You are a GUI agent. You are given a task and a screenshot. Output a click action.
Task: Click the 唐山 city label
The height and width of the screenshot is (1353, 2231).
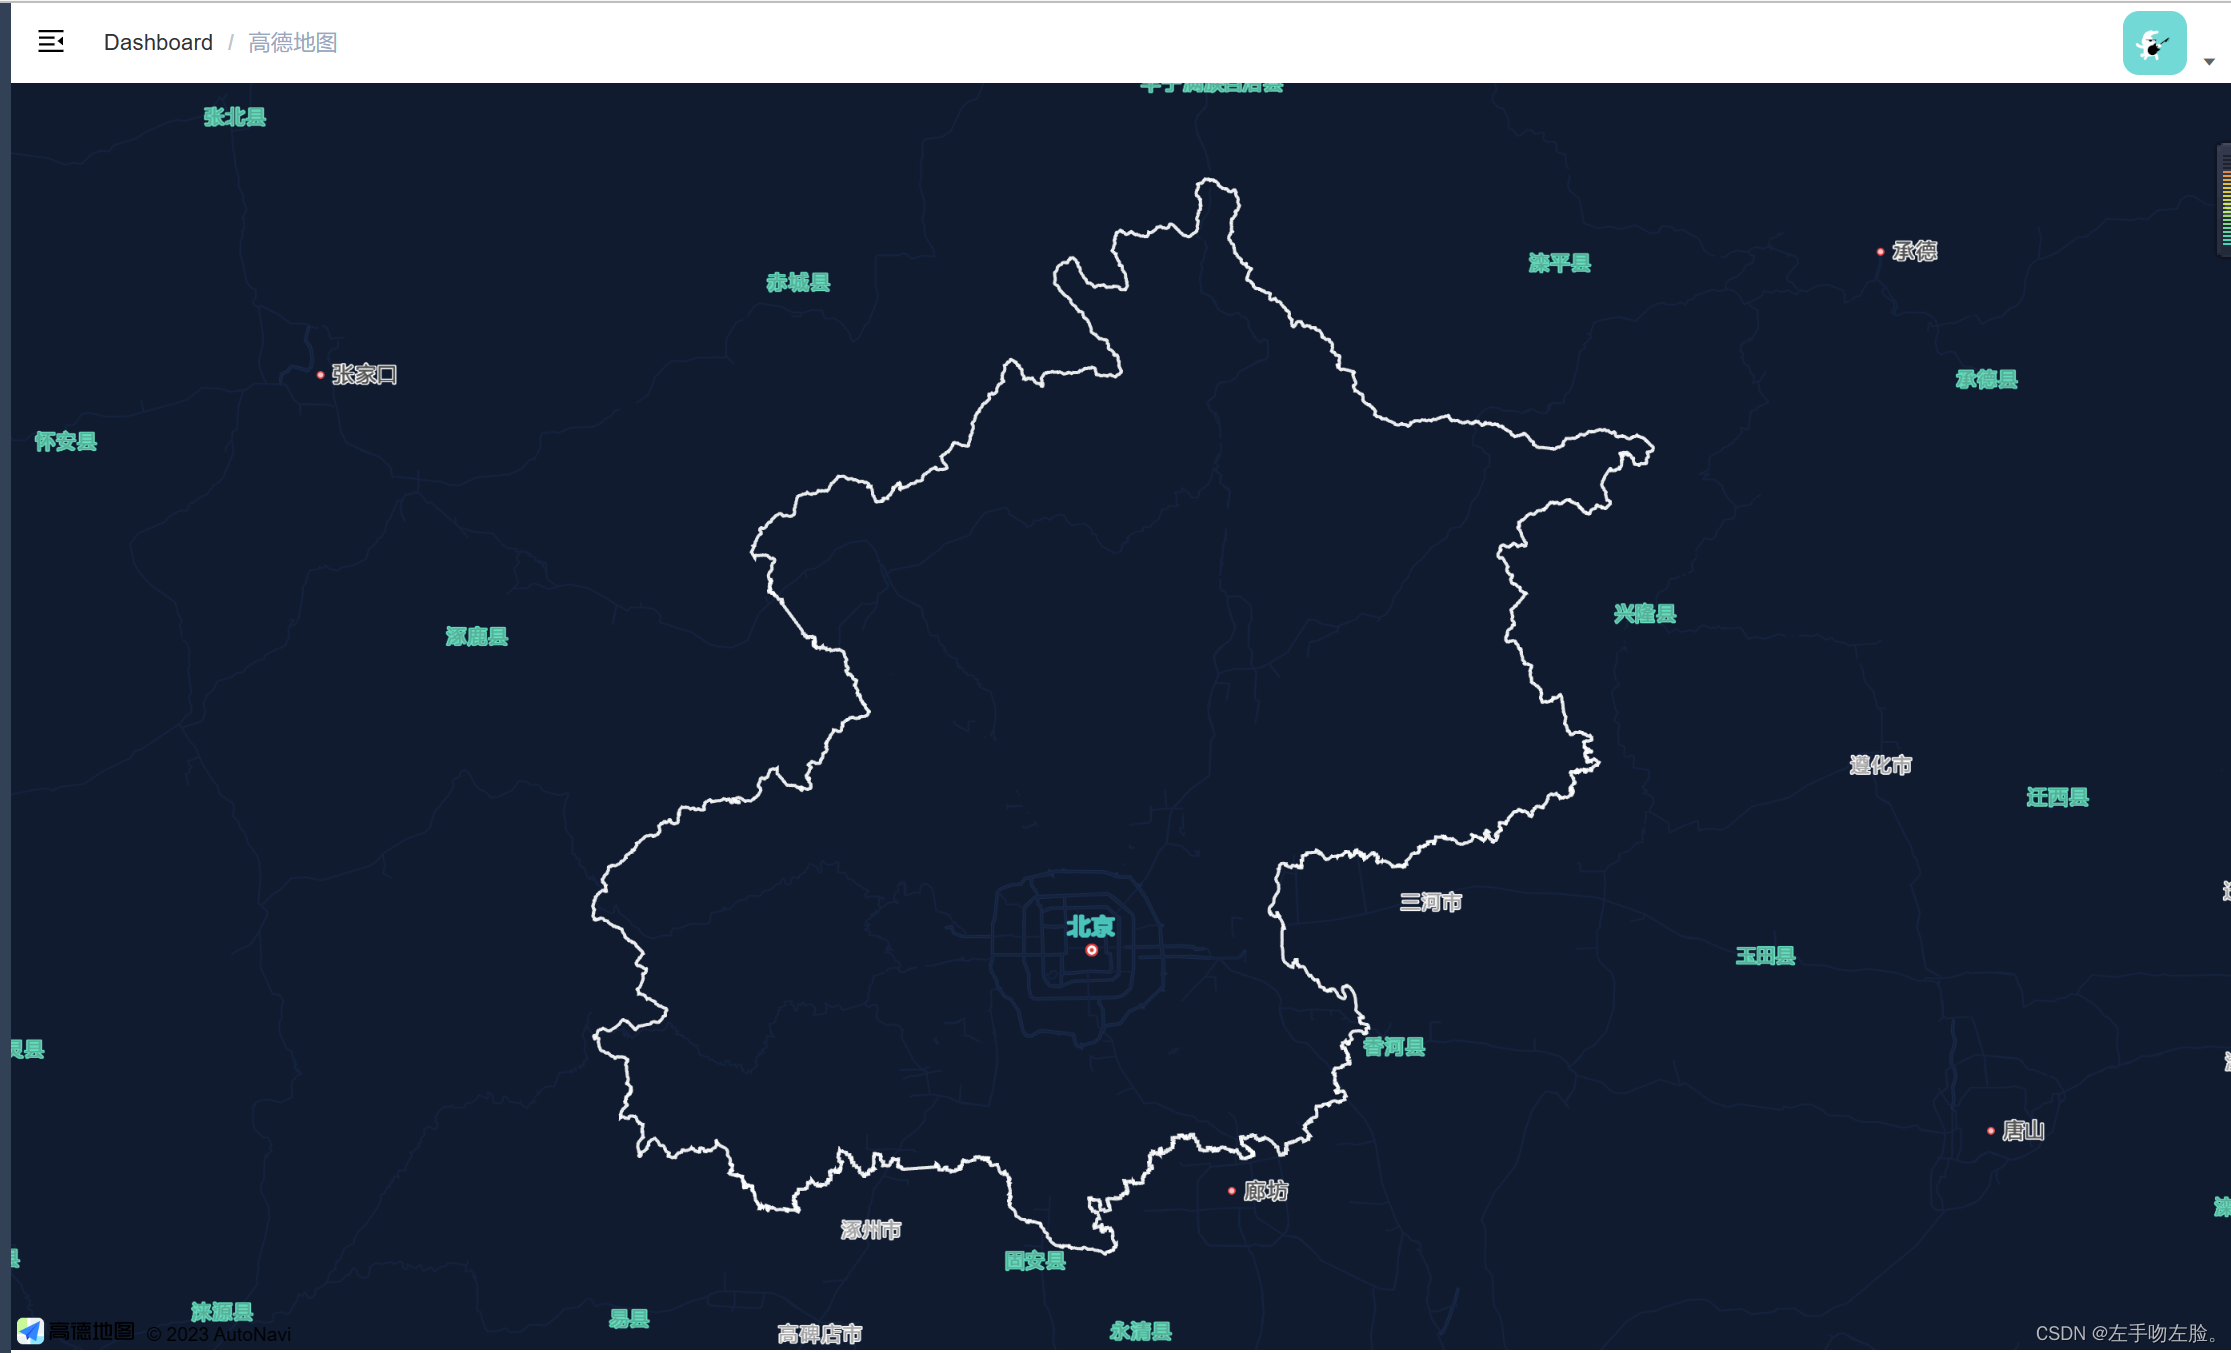coord(2023,1130)
